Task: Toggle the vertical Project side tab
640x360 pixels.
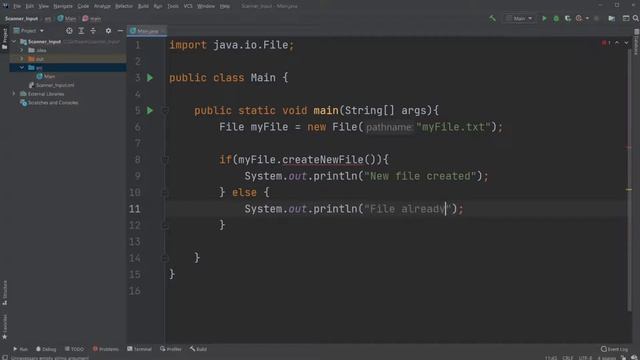Action: coord(4,39)
